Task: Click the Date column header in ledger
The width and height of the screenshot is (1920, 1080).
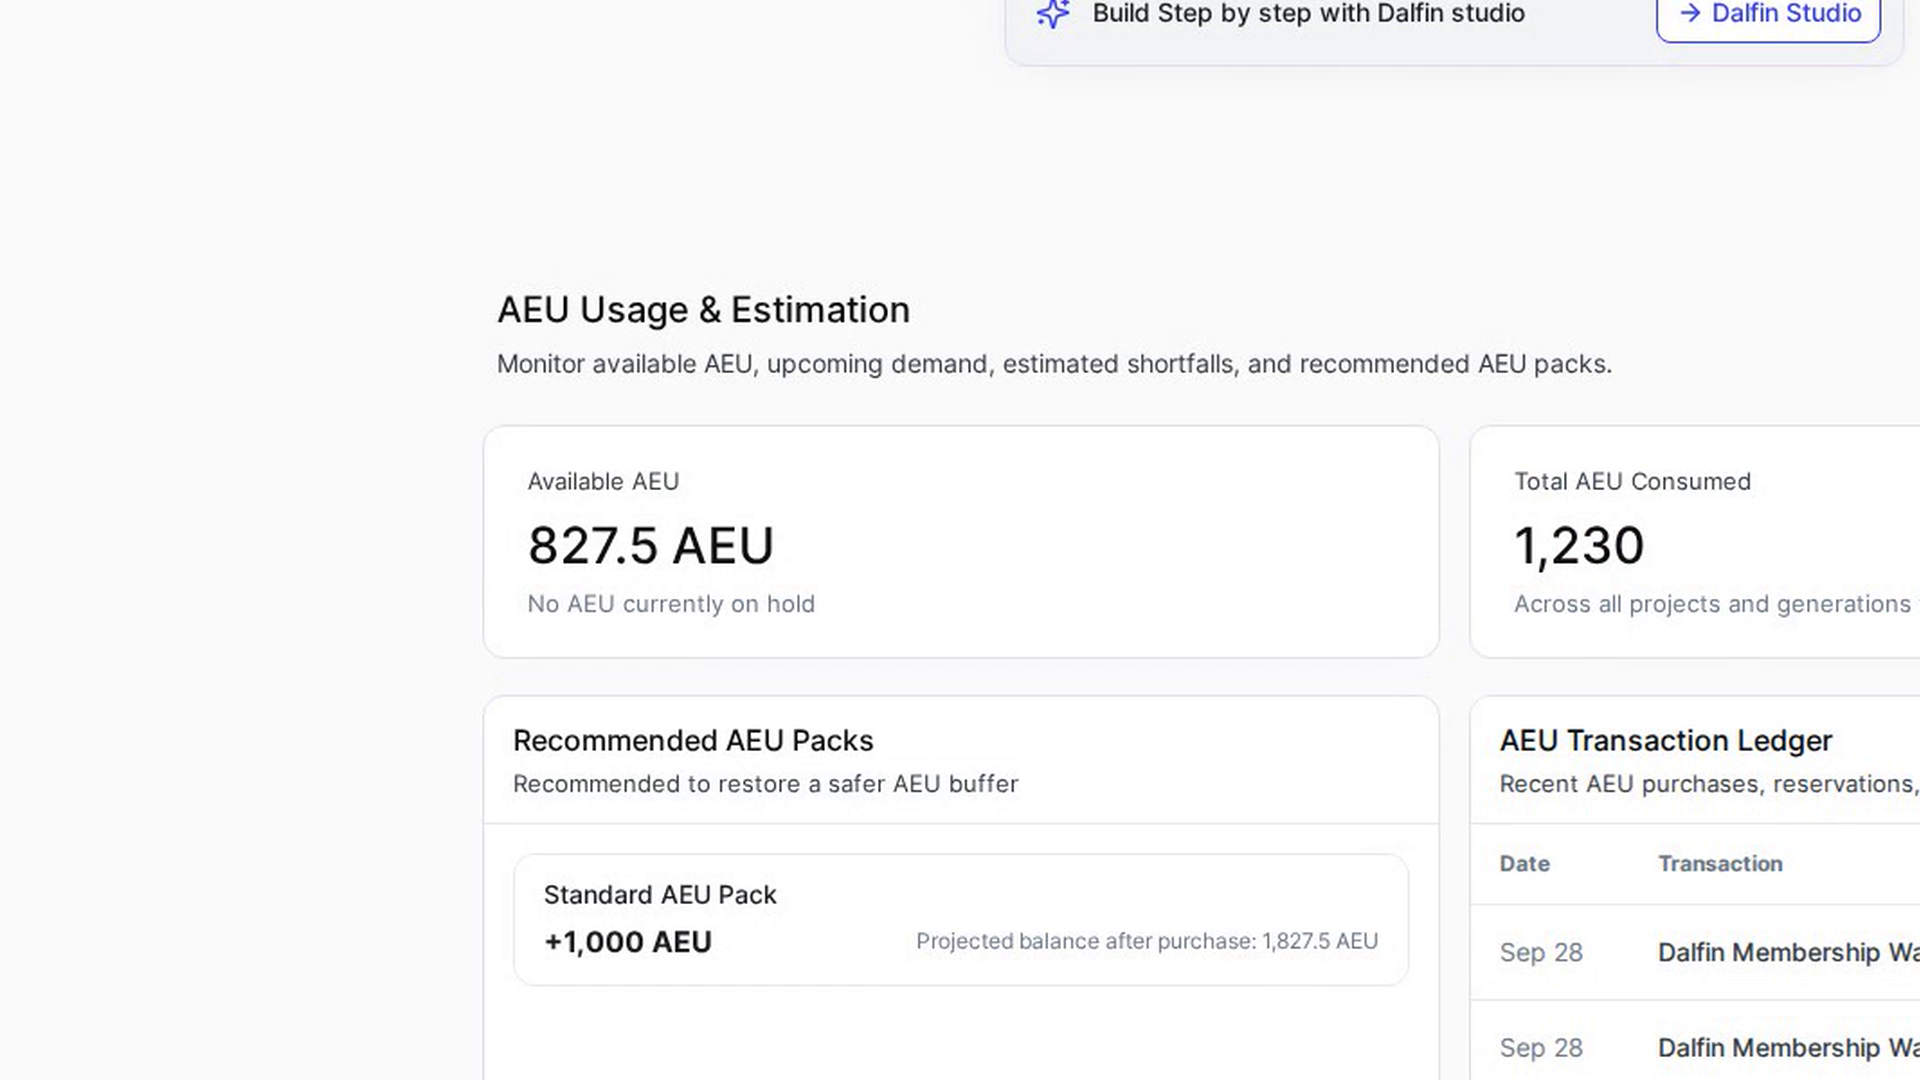Action: 1524,864
